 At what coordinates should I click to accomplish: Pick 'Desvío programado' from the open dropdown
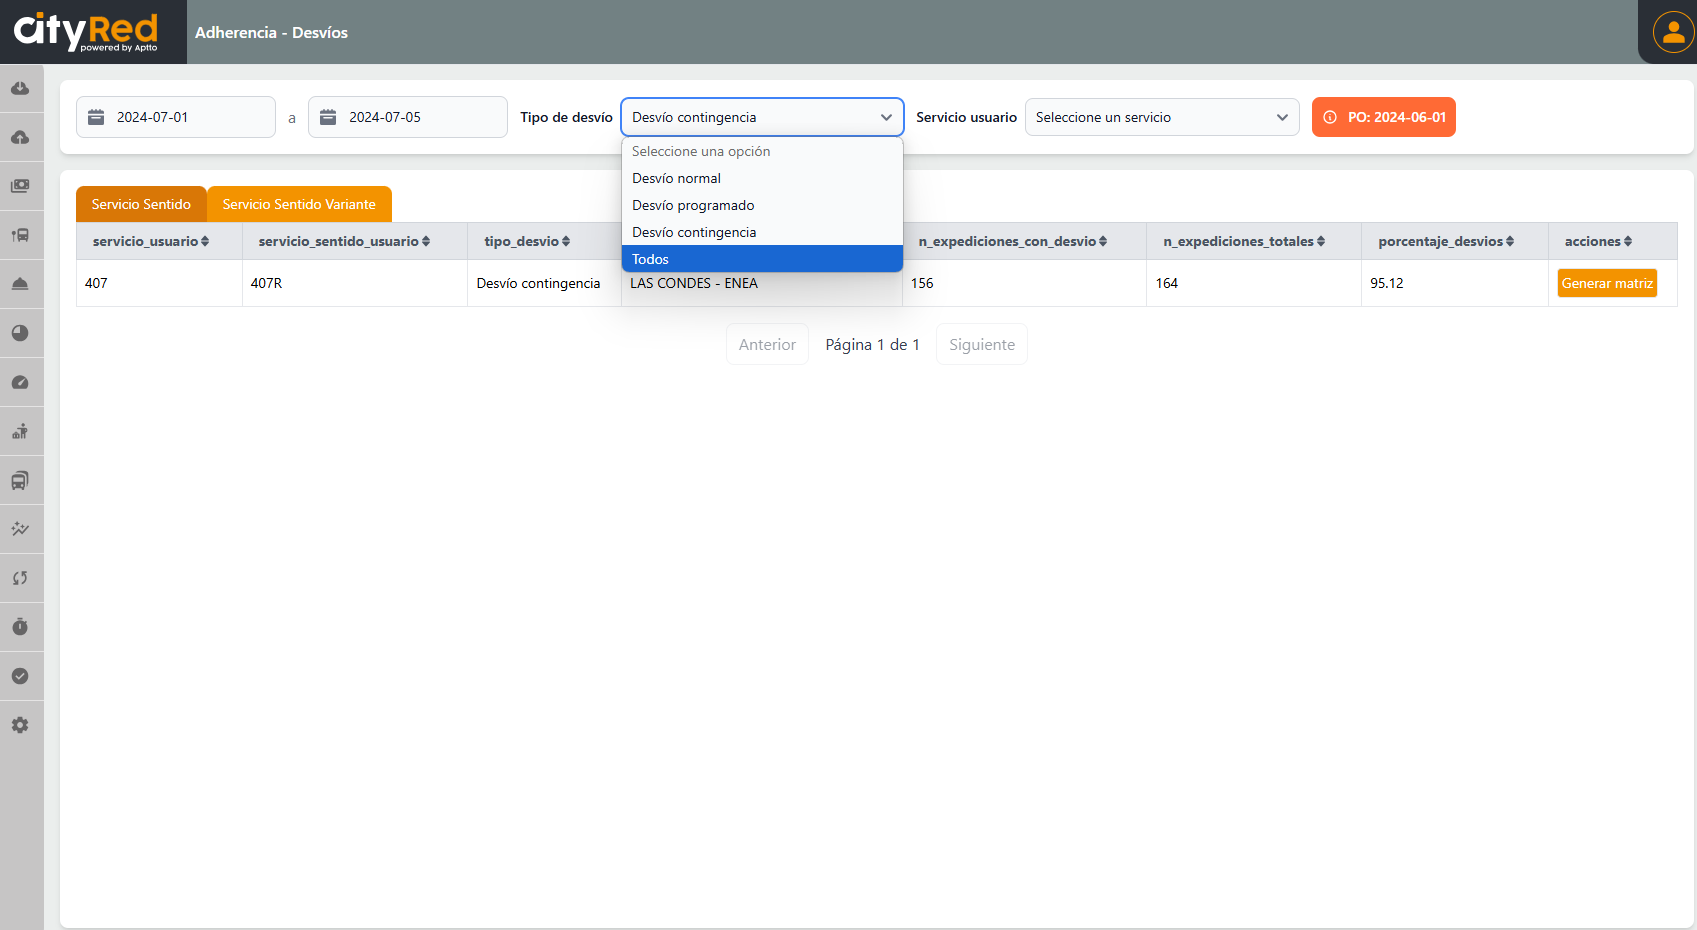coord(761,205)
